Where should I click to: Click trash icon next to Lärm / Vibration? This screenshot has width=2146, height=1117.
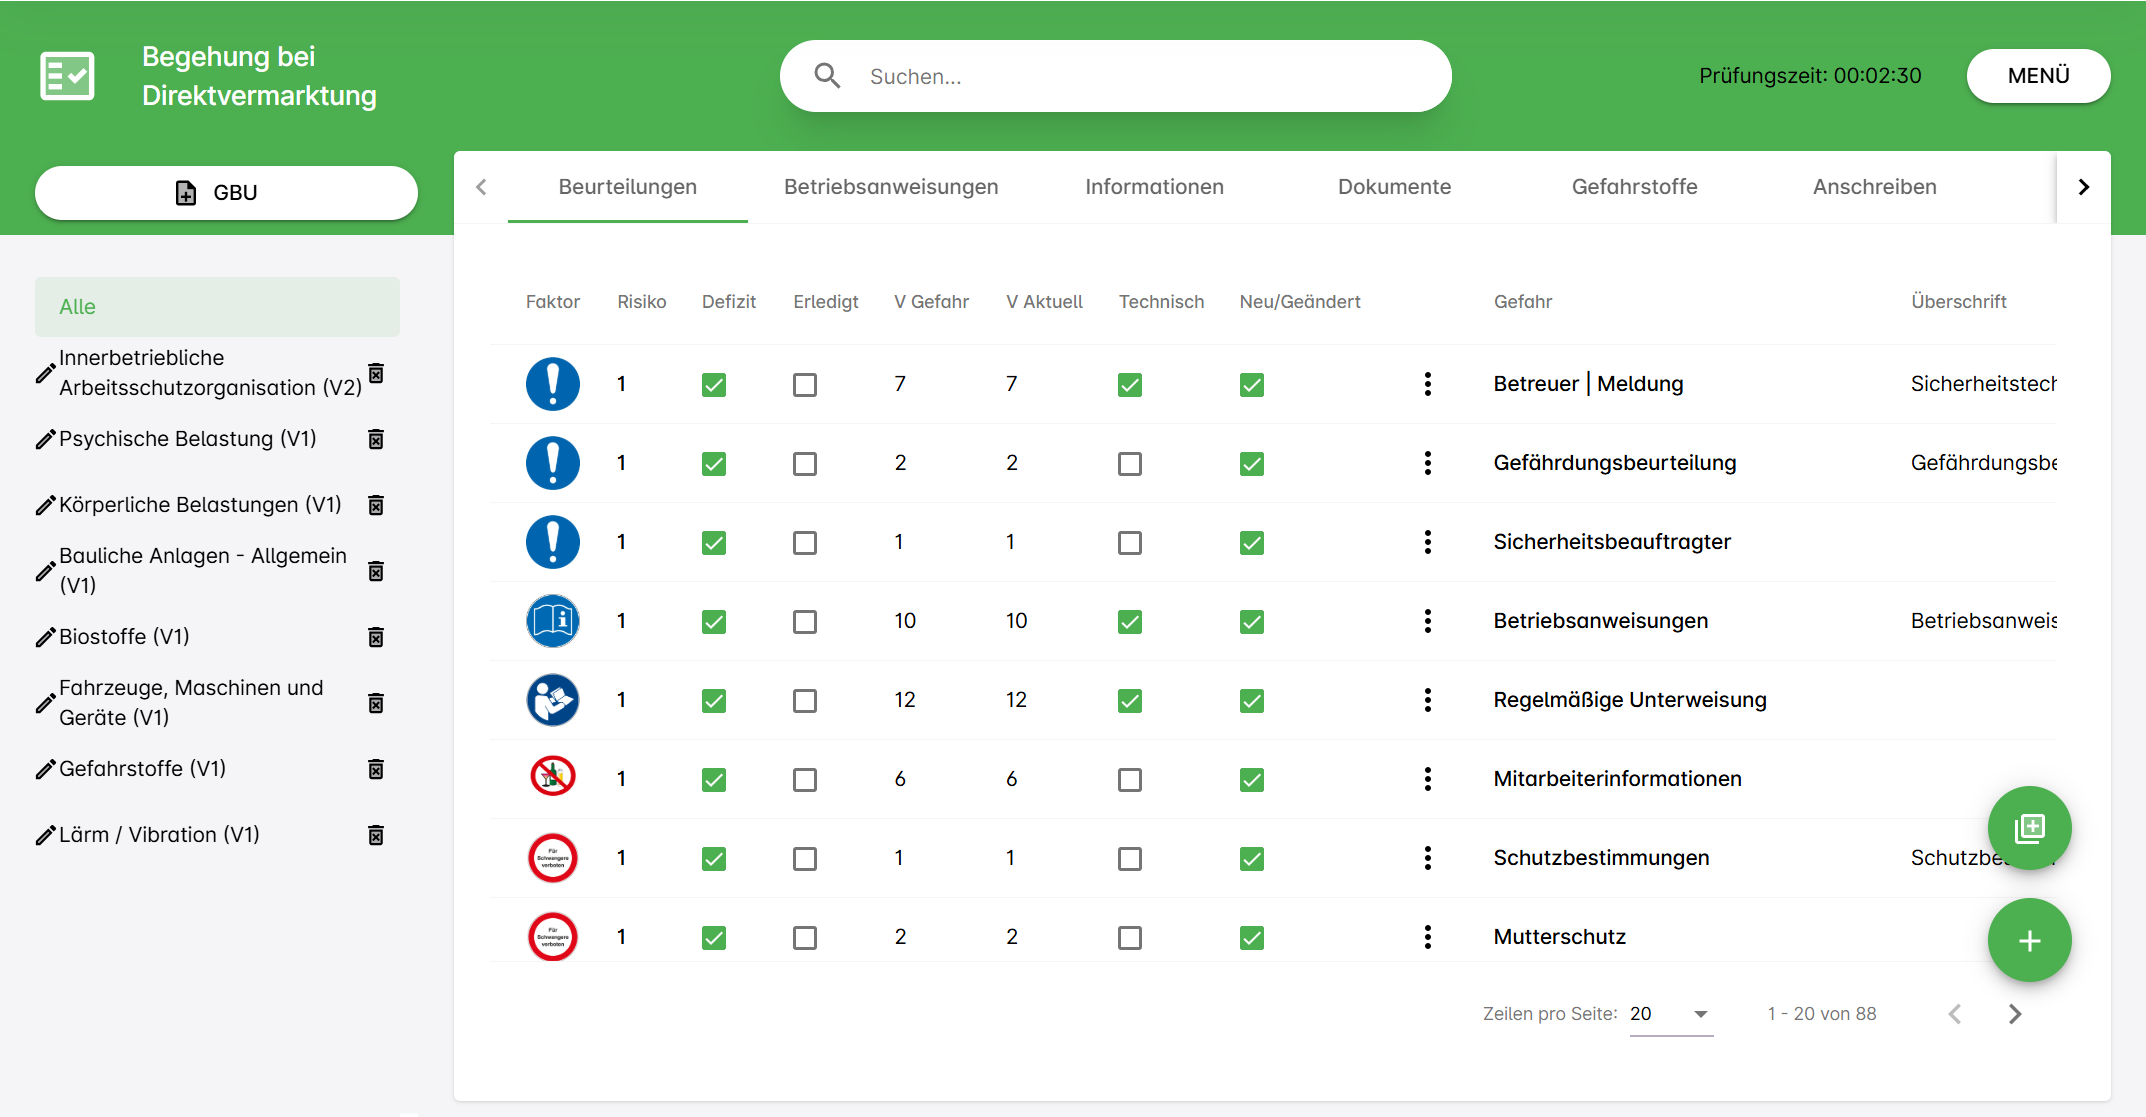tap(376, 835)
